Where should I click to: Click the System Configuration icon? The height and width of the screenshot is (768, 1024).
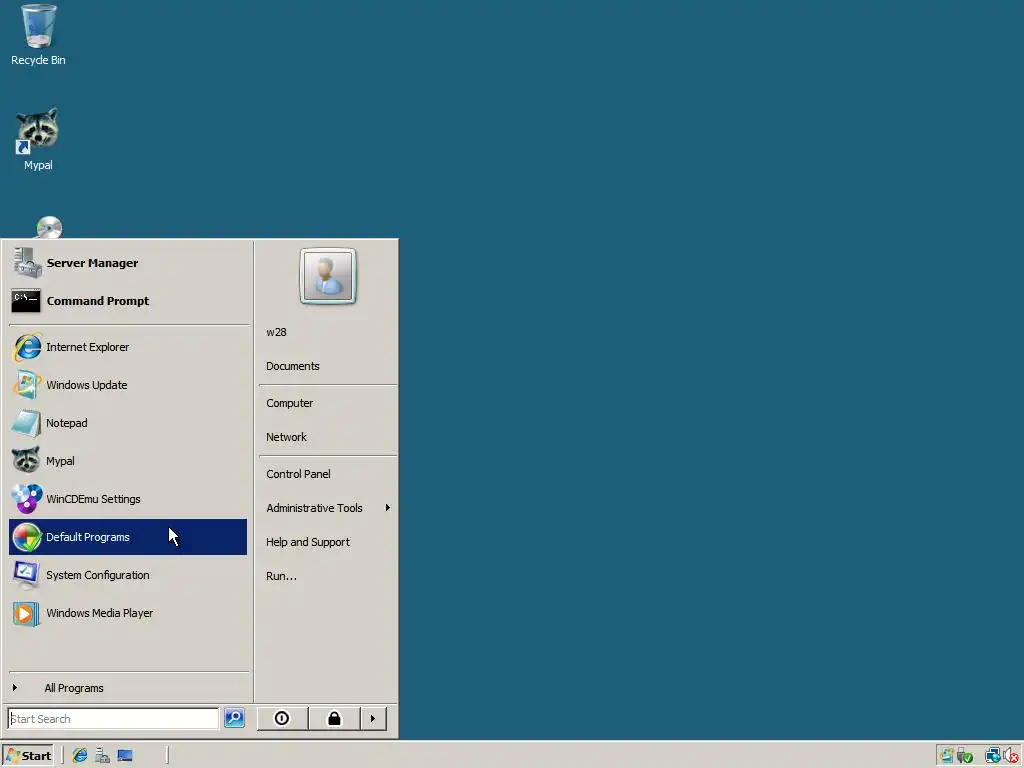(27, 575)
